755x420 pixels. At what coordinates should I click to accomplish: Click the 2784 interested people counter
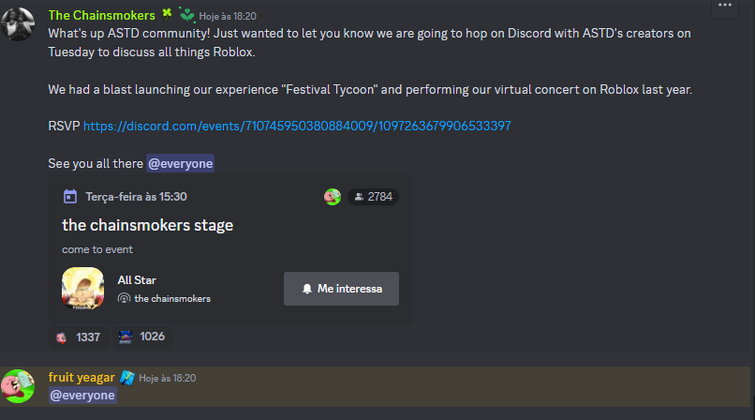pyautogui.click(x=373, y=197)
